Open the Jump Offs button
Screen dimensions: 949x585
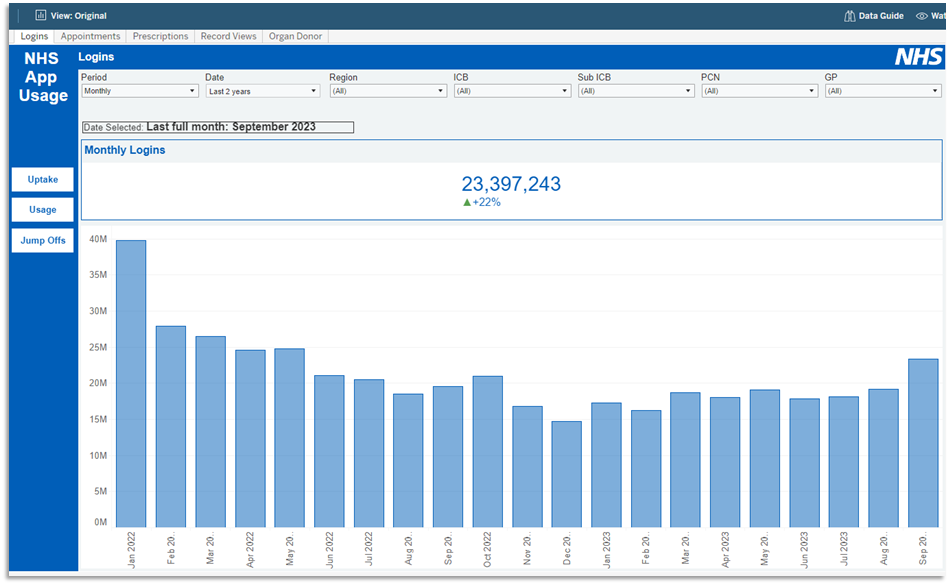click(x=42, y=240)
